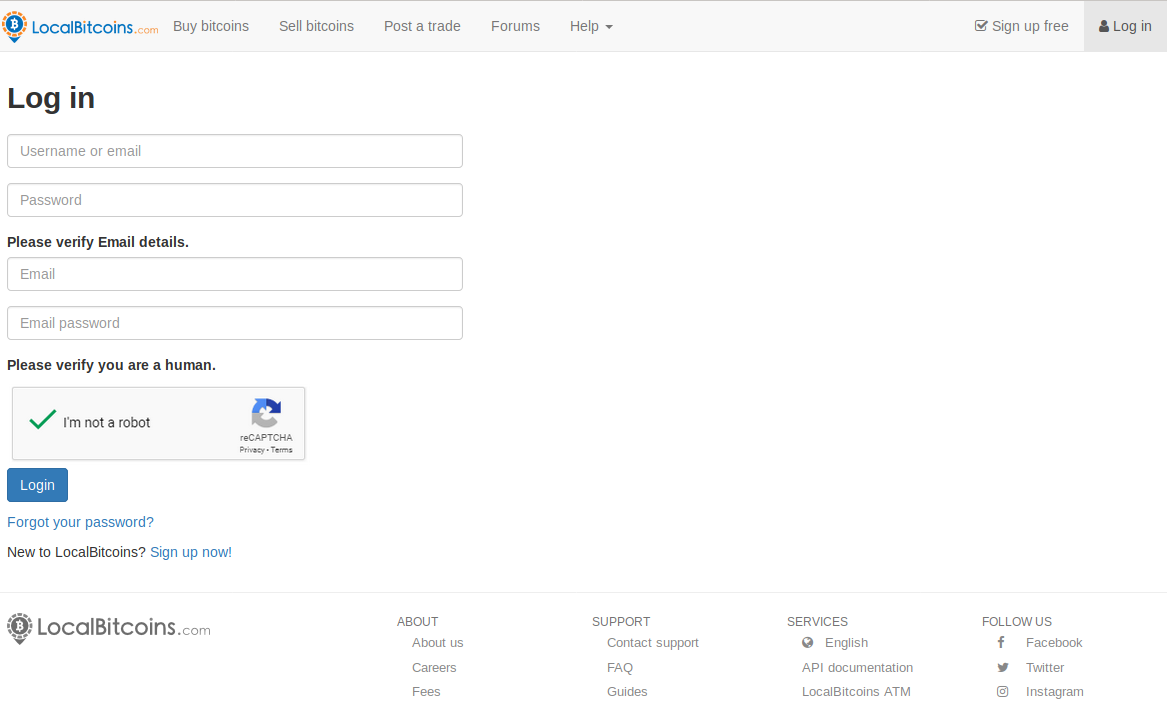The height and width of the screenshot is (703, 1167).
Task: Select English language in the footer
Action: pyautogui.click(x=846, y=643)
